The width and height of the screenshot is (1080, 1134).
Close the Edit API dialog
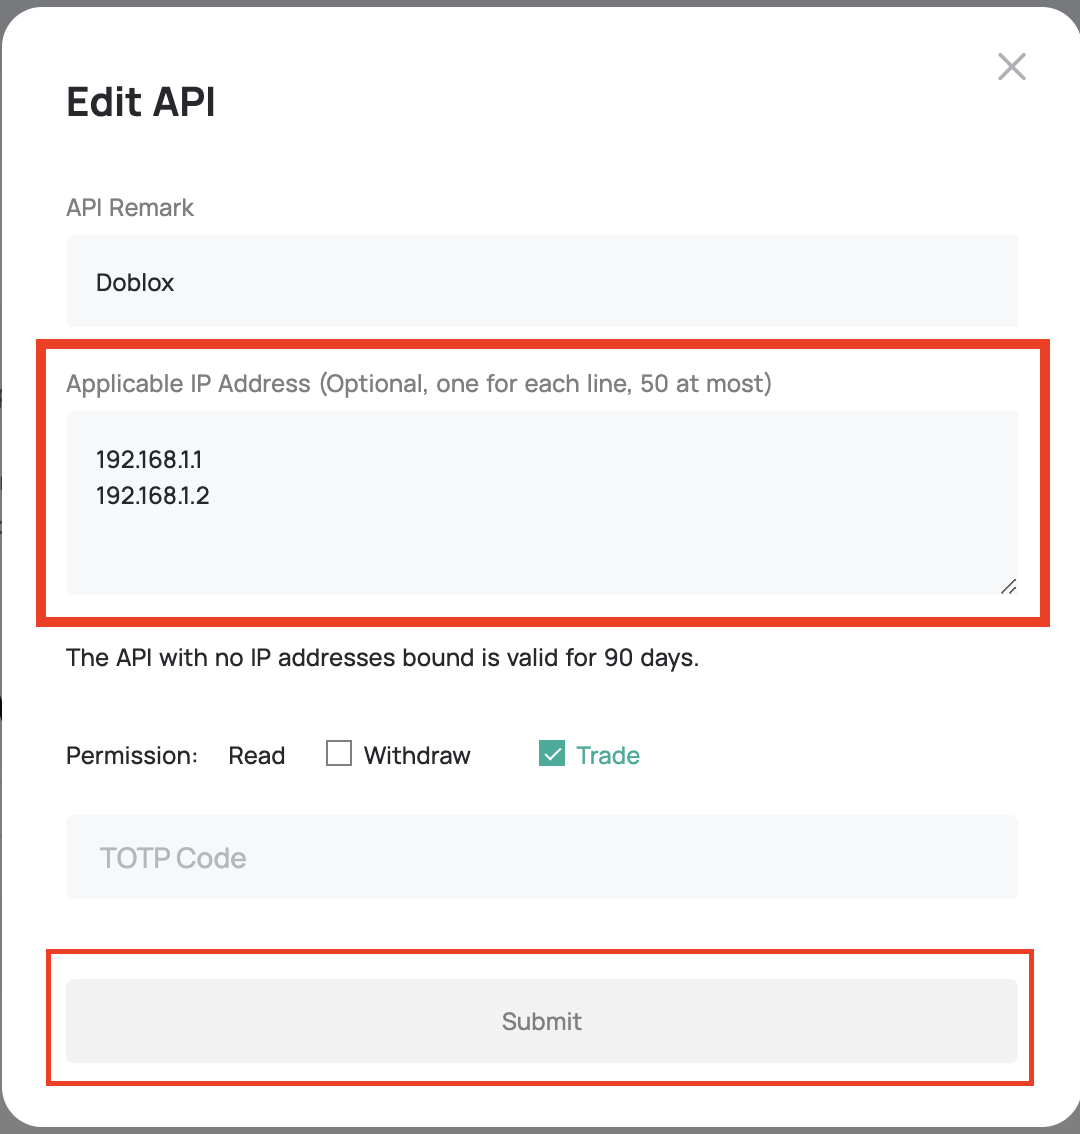1012,67
